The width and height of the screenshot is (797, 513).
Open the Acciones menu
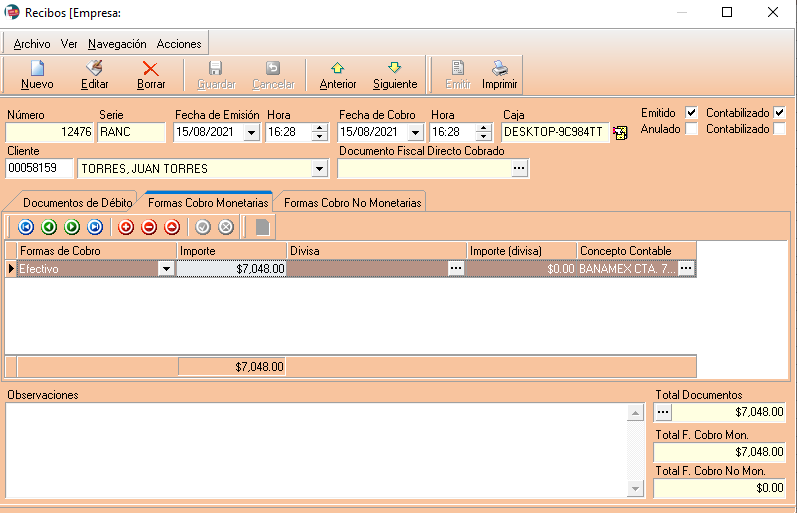[178, 44]
